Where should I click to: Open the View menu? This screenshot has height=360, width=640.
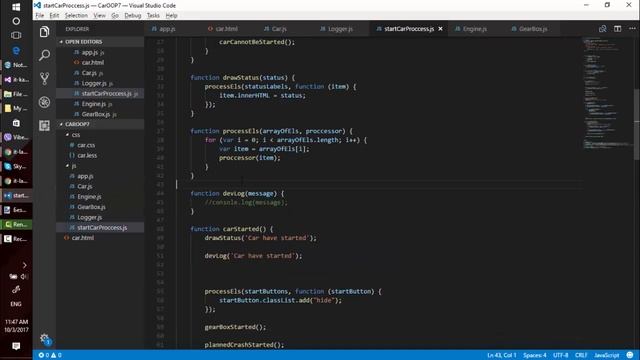click(99, 16)
